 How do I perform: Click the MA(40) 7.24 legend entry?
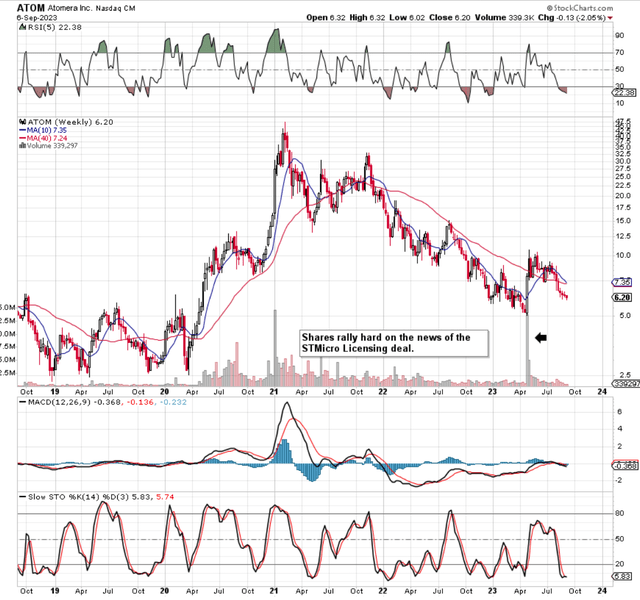coord(43,138)
